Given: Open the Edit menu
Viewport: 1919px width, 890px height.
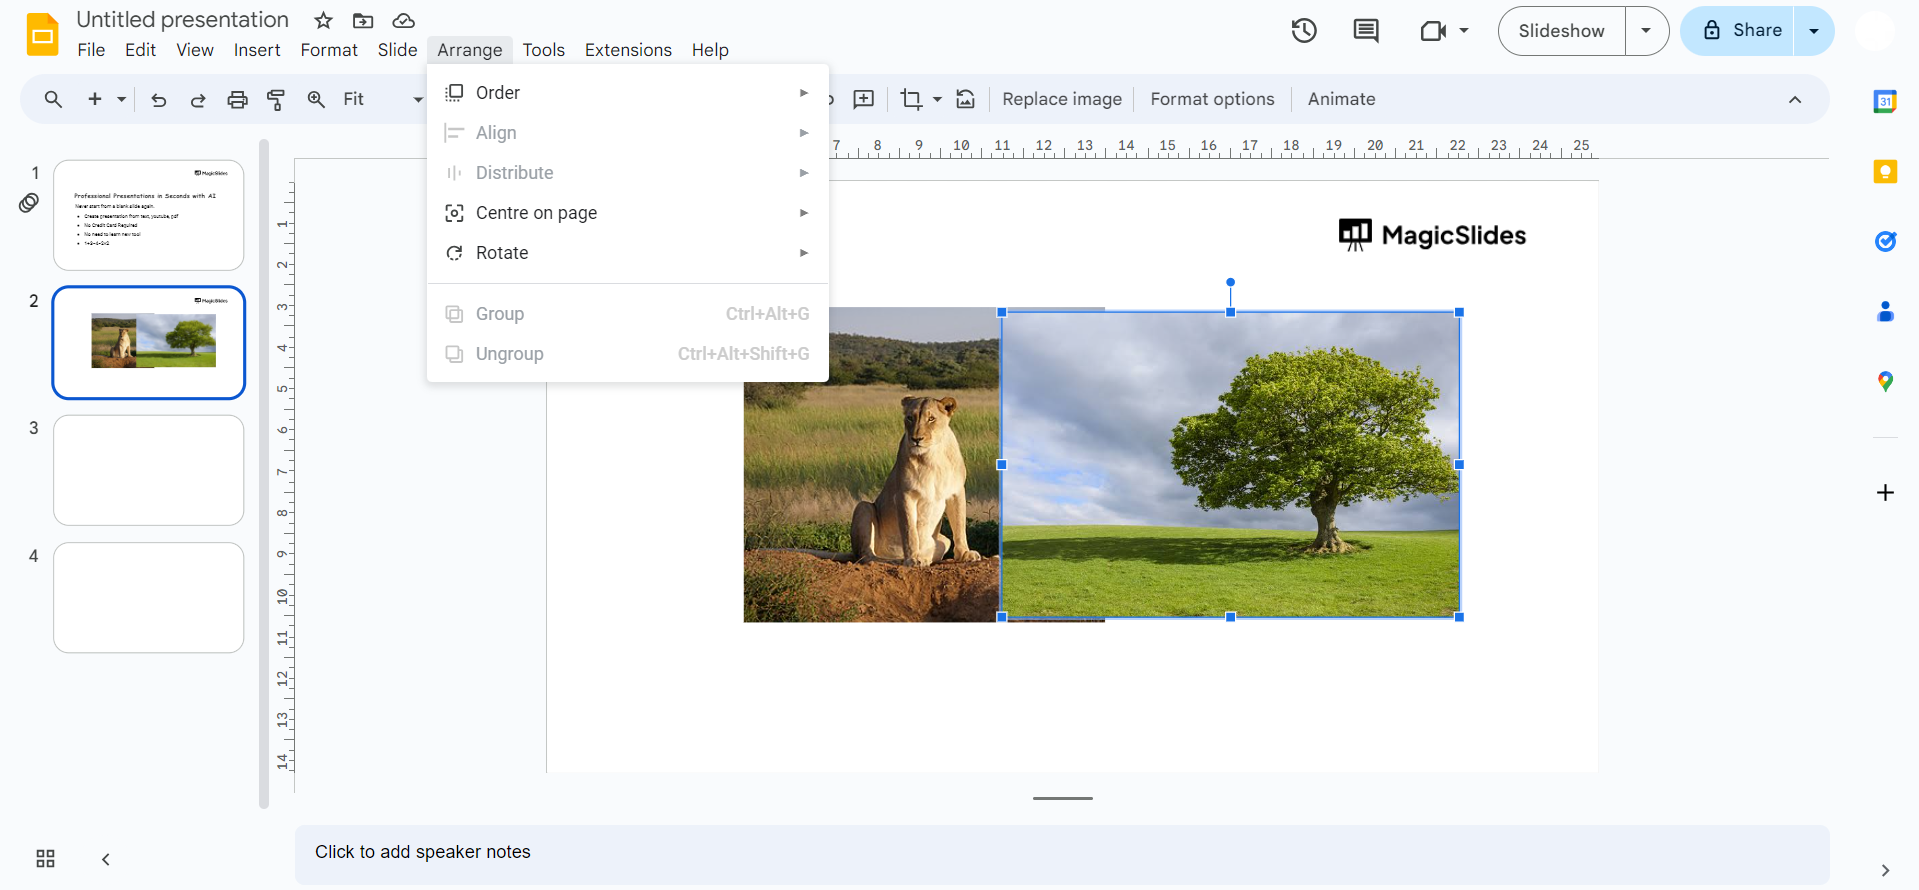Looking at the screenshot, I should coord(140,50).
